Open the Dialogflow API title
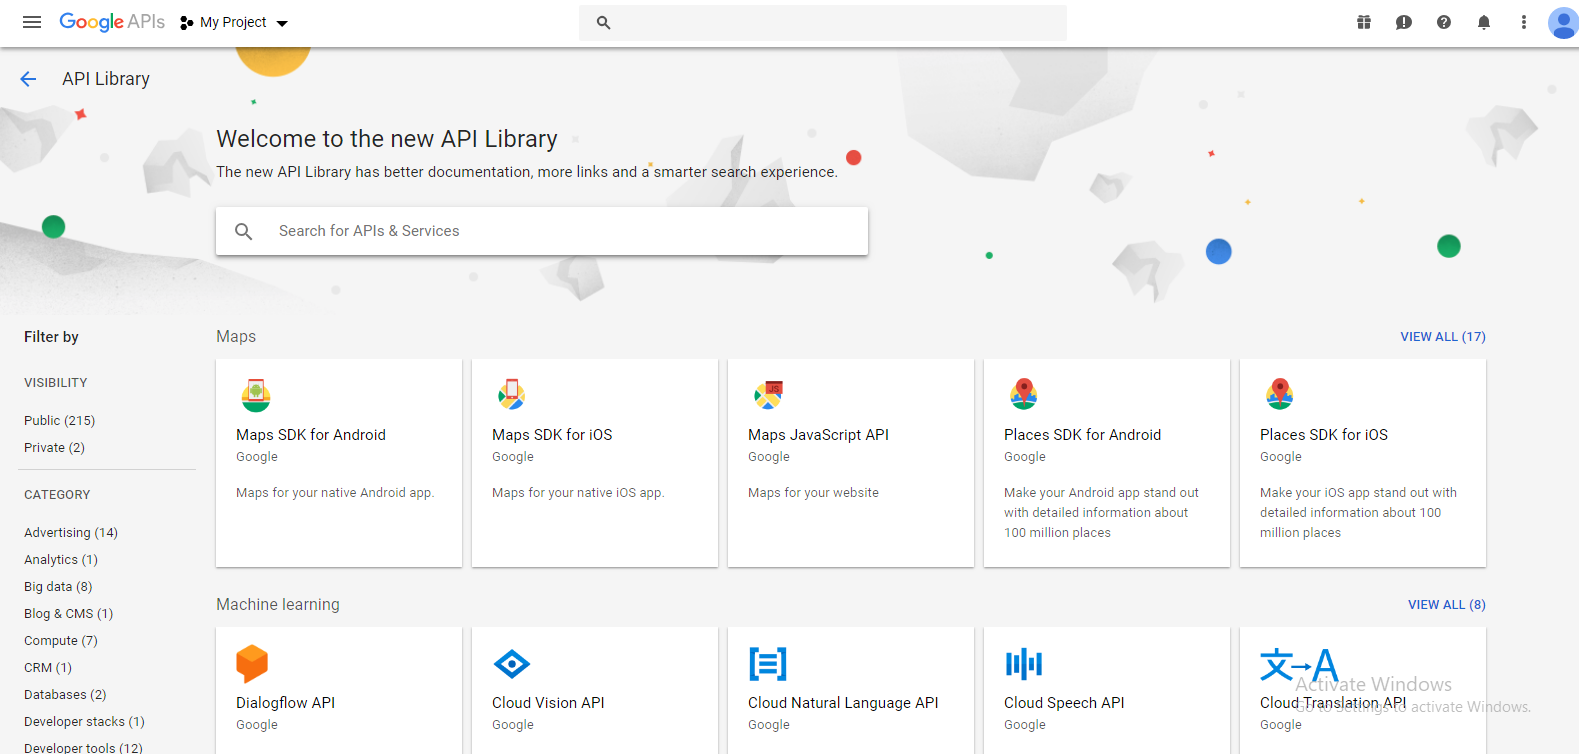1579x754 pixels. pos(285,703)
